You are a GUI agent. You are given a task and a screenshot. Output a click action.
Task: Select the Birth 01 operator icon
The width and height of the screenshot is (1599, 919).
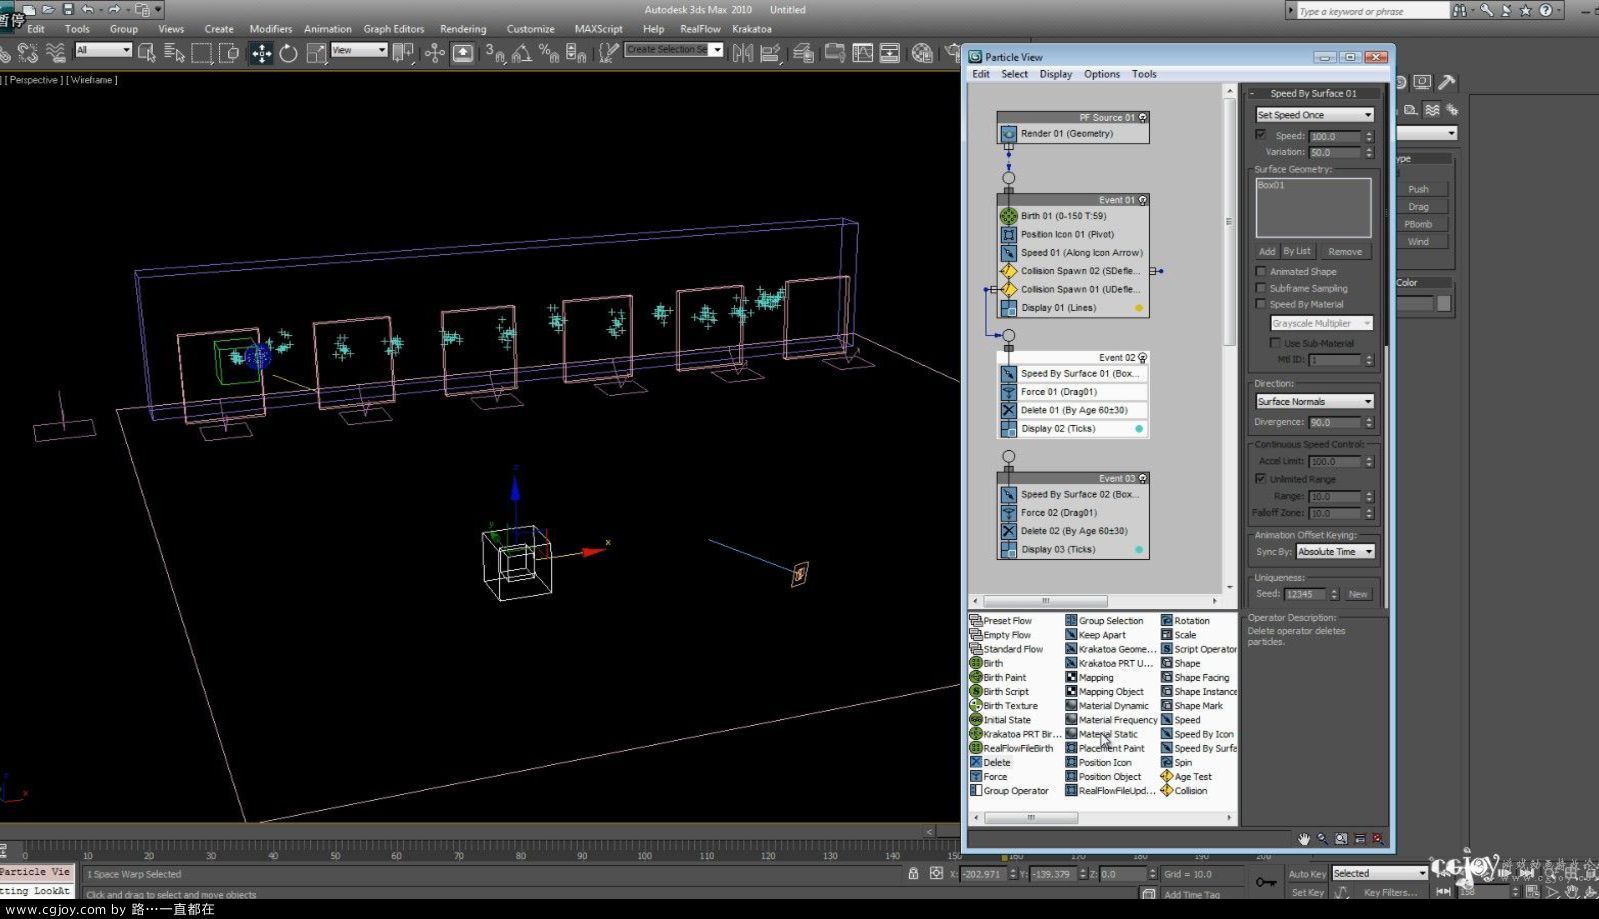coord(1008,216)
